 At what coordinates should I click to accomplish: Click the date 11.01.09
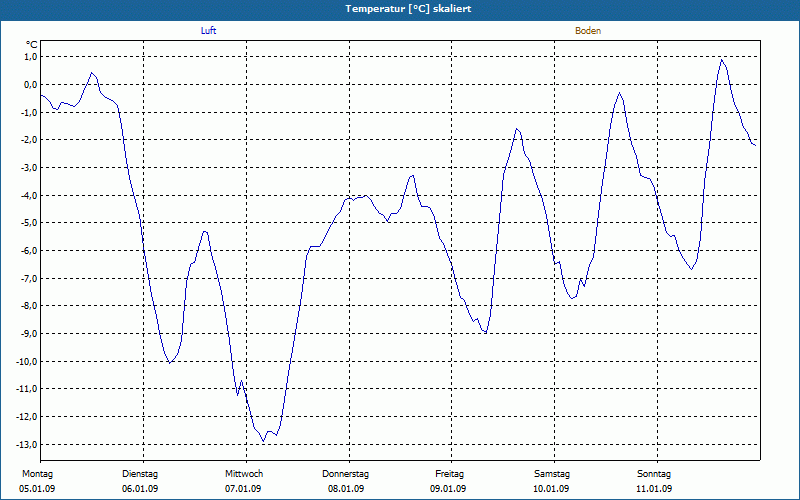(654, 489)
